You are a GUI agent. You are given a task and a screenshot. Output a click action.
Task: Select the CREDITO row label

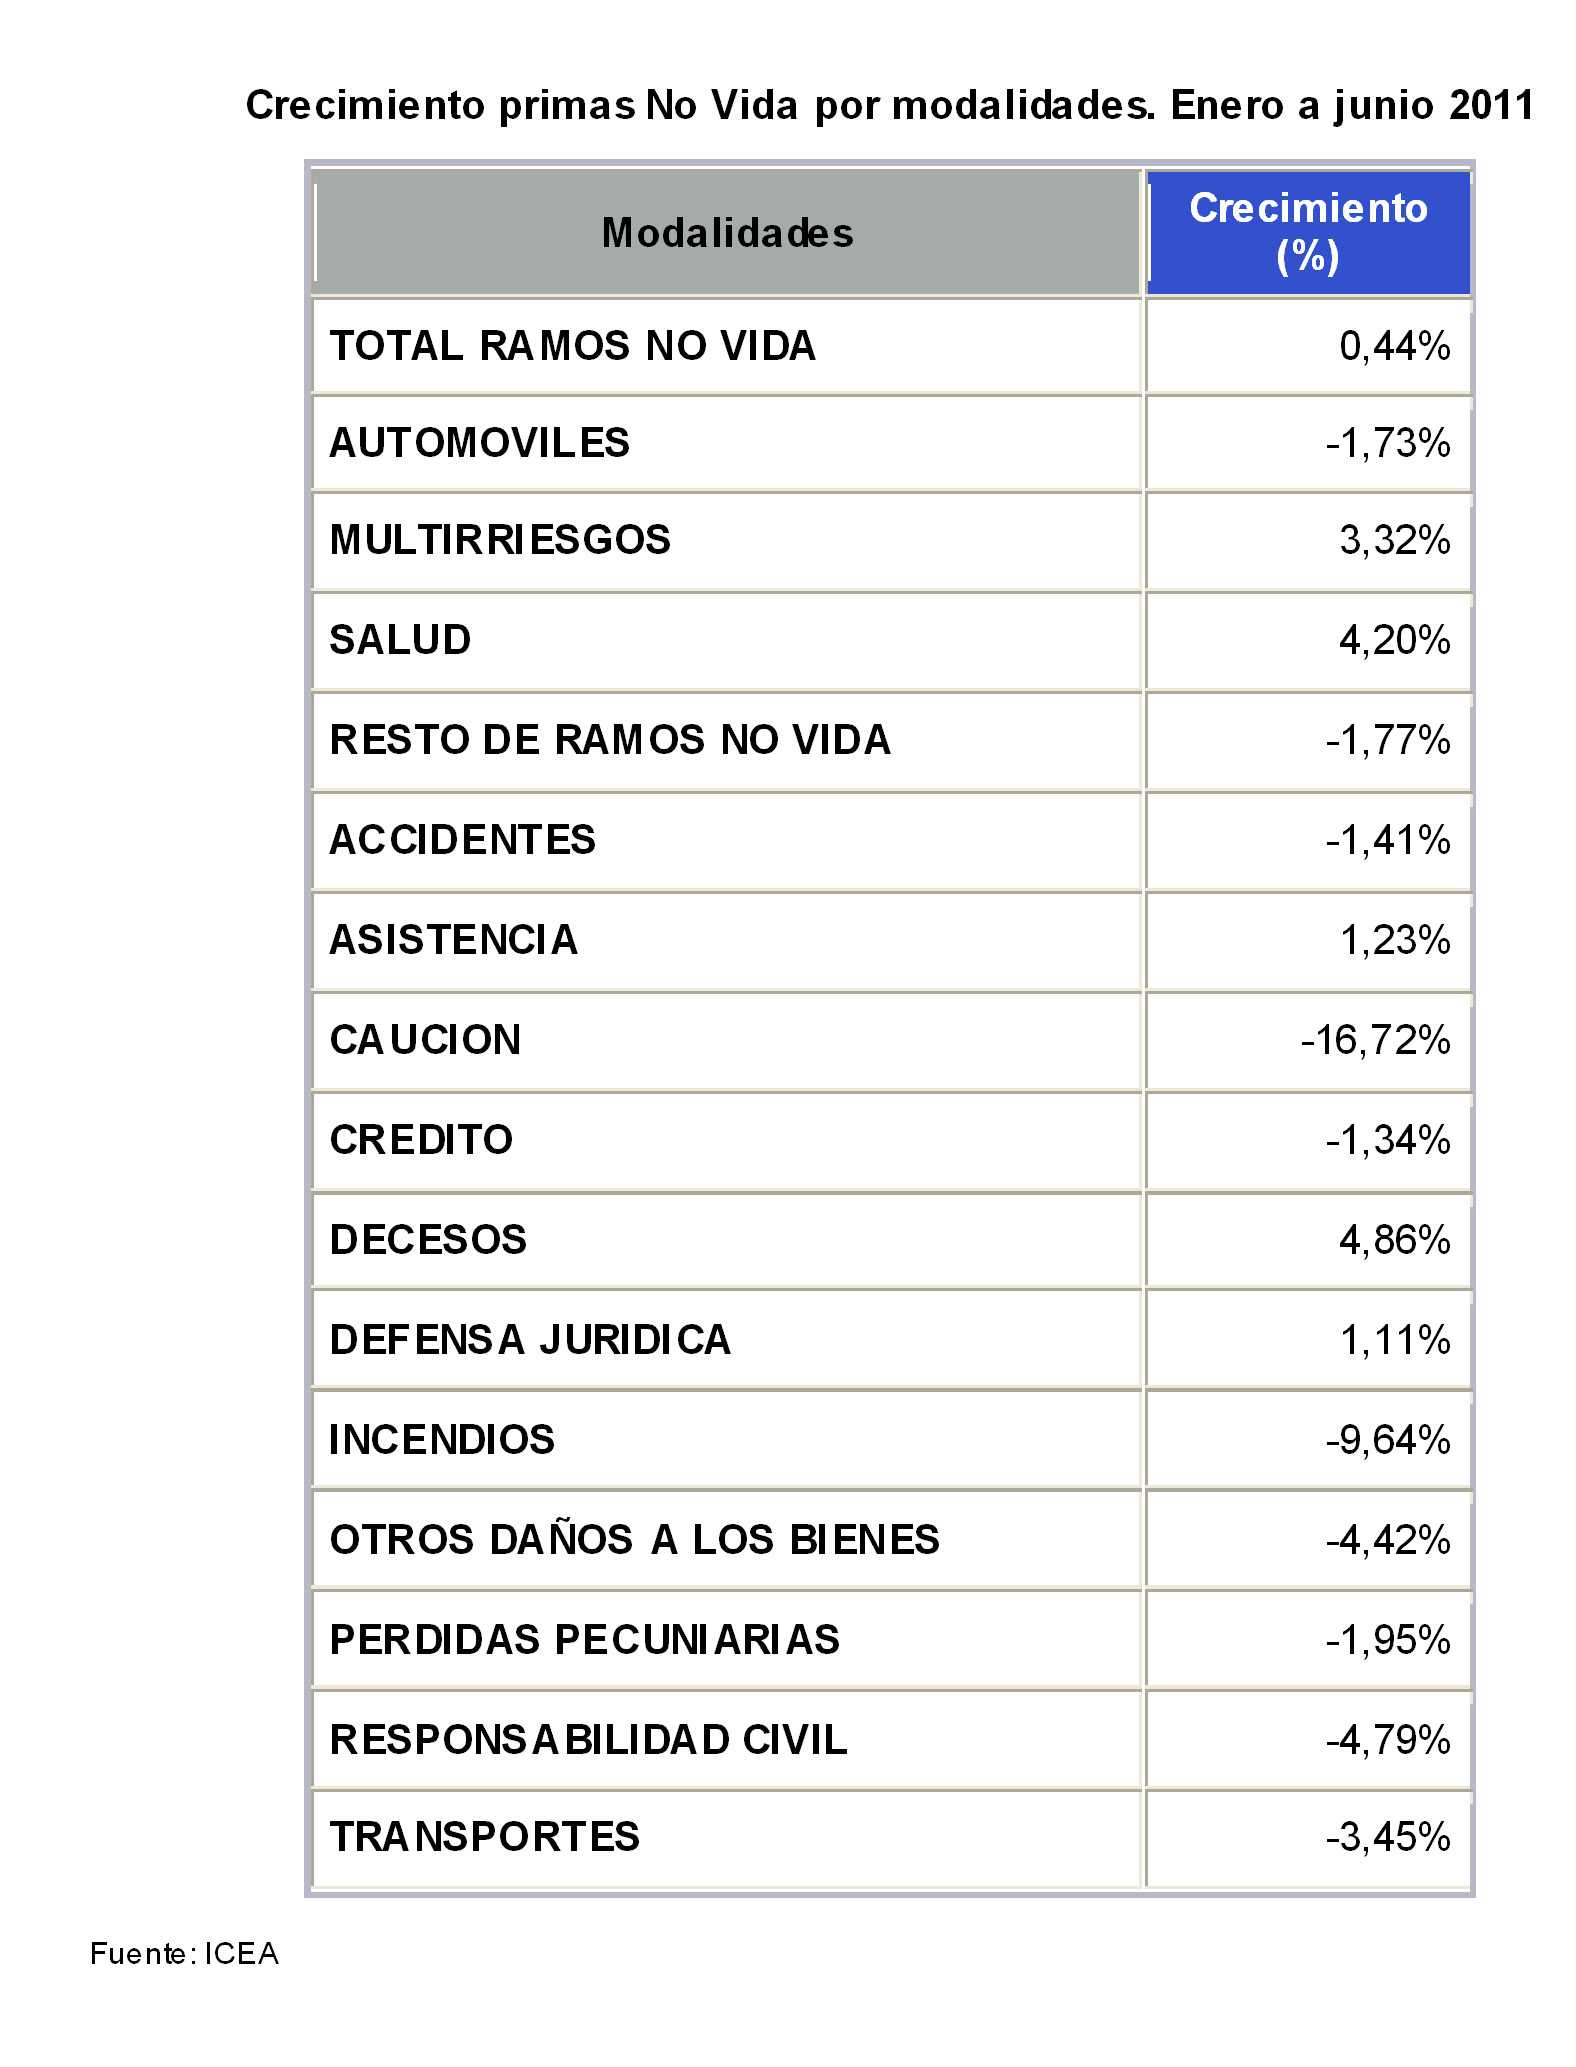tap(421, 1140)
